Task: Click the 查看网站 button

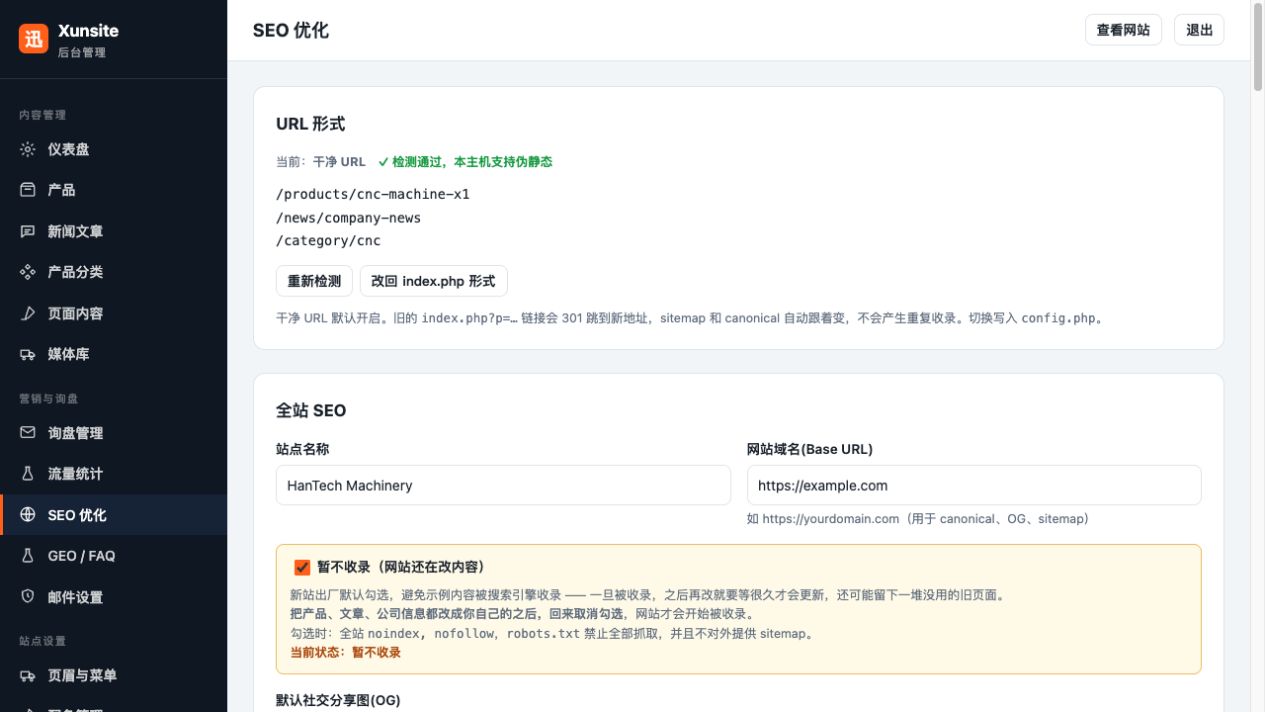Action: coord(1123,30)
